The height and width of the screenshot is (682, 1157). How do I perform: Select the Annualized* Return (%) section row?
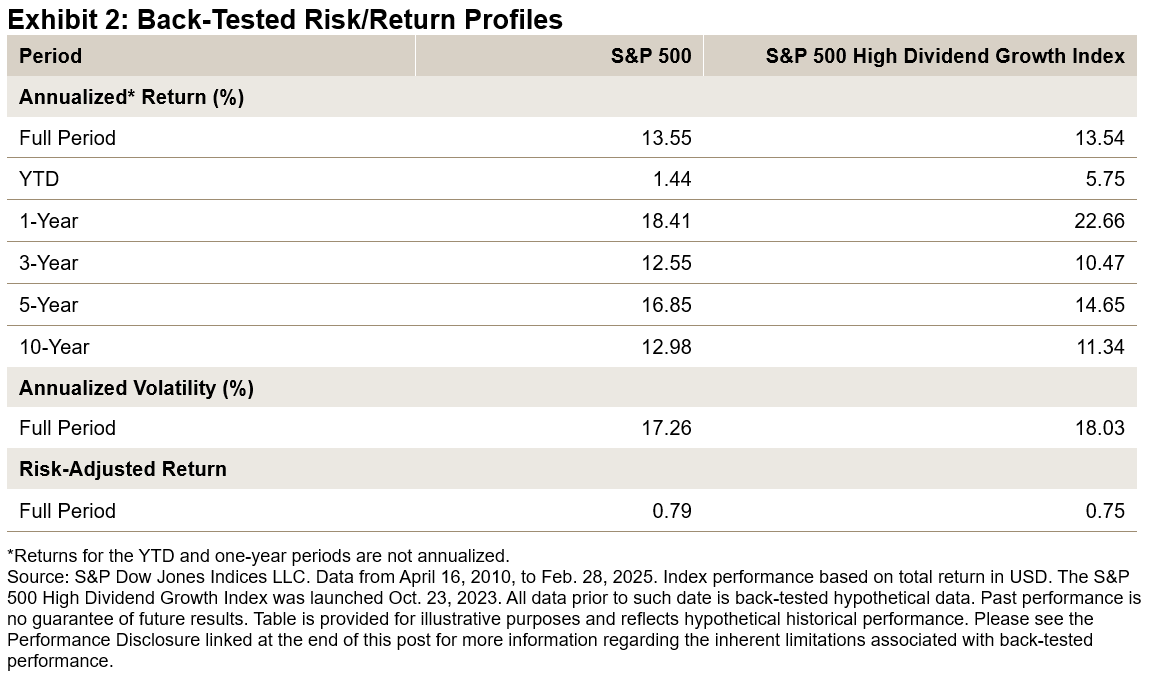coord(131,97)
